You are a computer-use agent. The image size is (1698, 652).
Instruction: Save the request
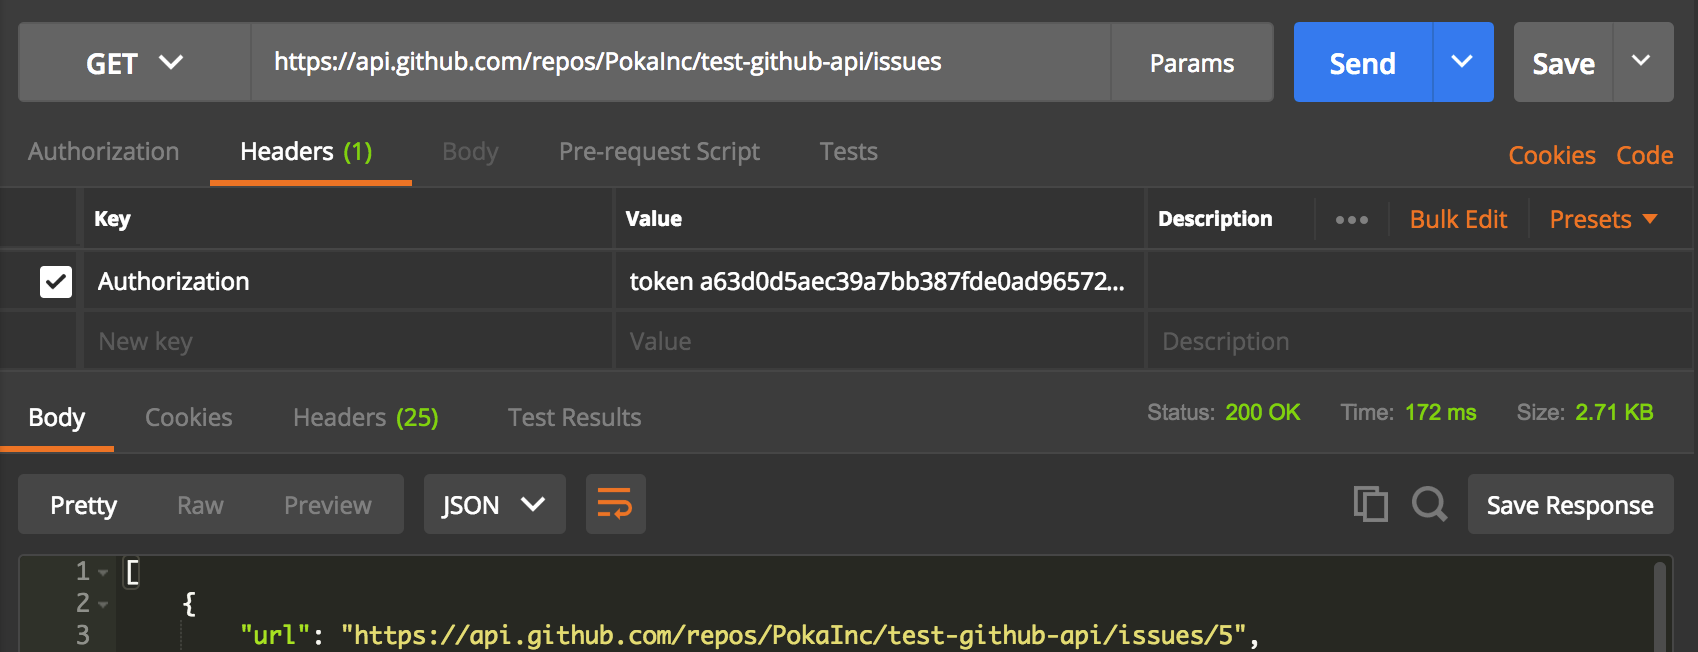(1563, 63)
